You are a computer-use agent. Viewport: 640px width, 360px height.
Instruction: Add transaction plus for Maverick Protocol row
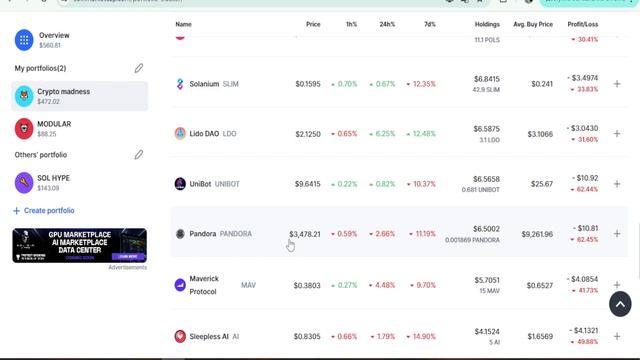coord(617,285)
